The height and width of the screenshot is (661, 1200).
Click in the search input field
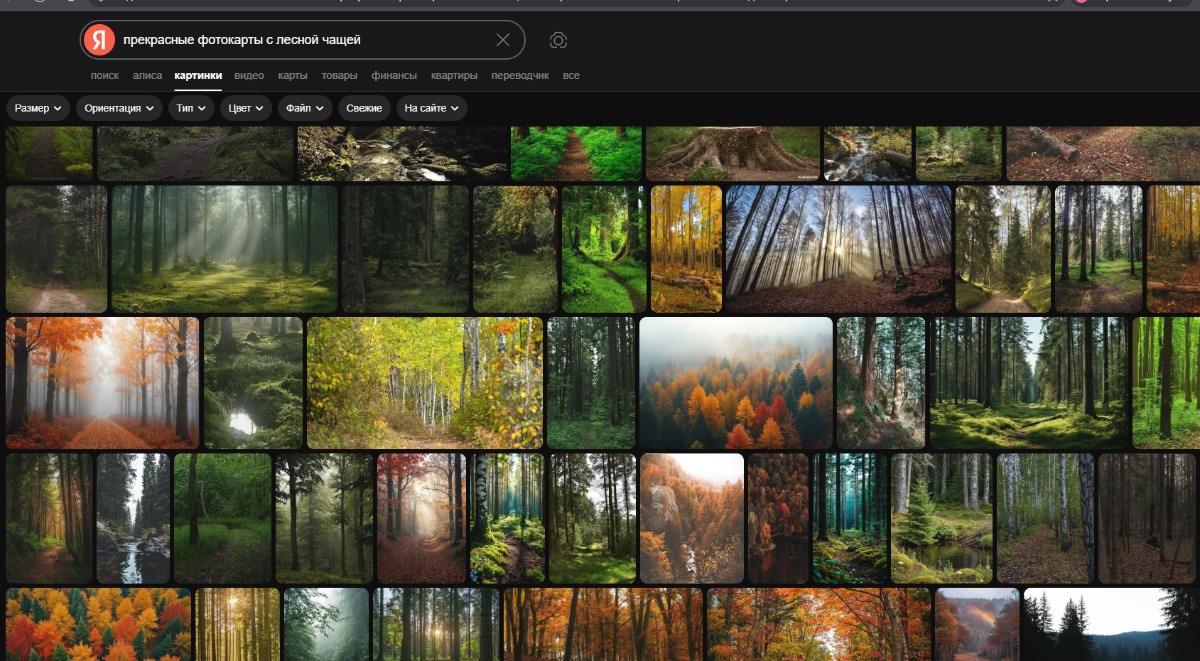point(300,40)
